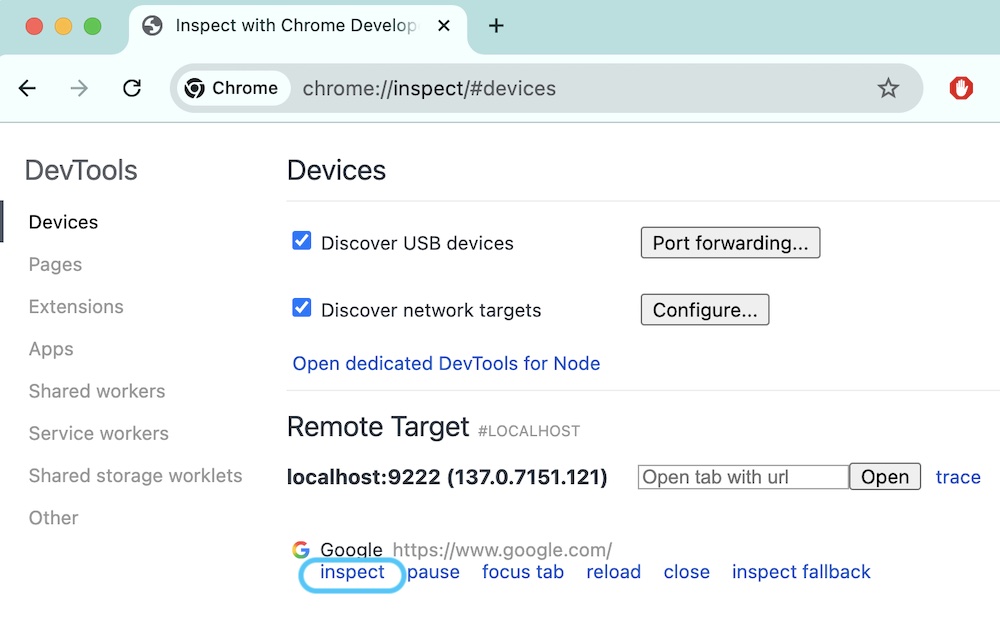Click reload link under Google target
This screenshot has width=1000, height=622.
[x=614, y=572]
